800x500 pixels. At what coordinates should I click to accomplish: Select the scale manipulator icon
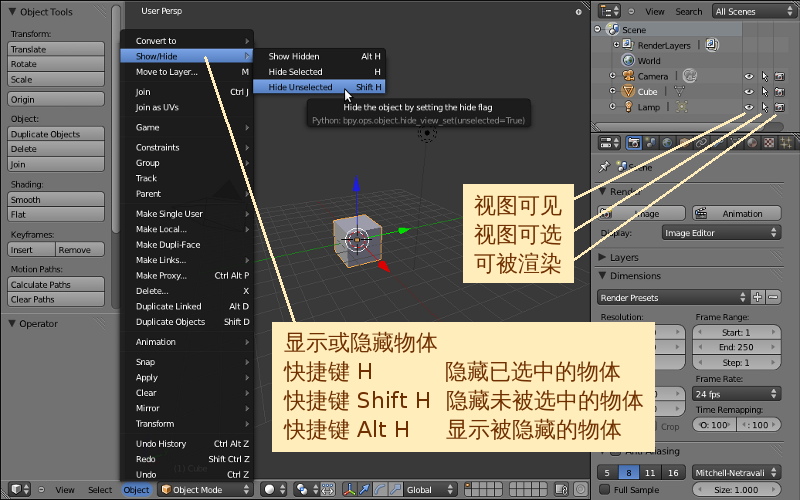pos(395,489)
